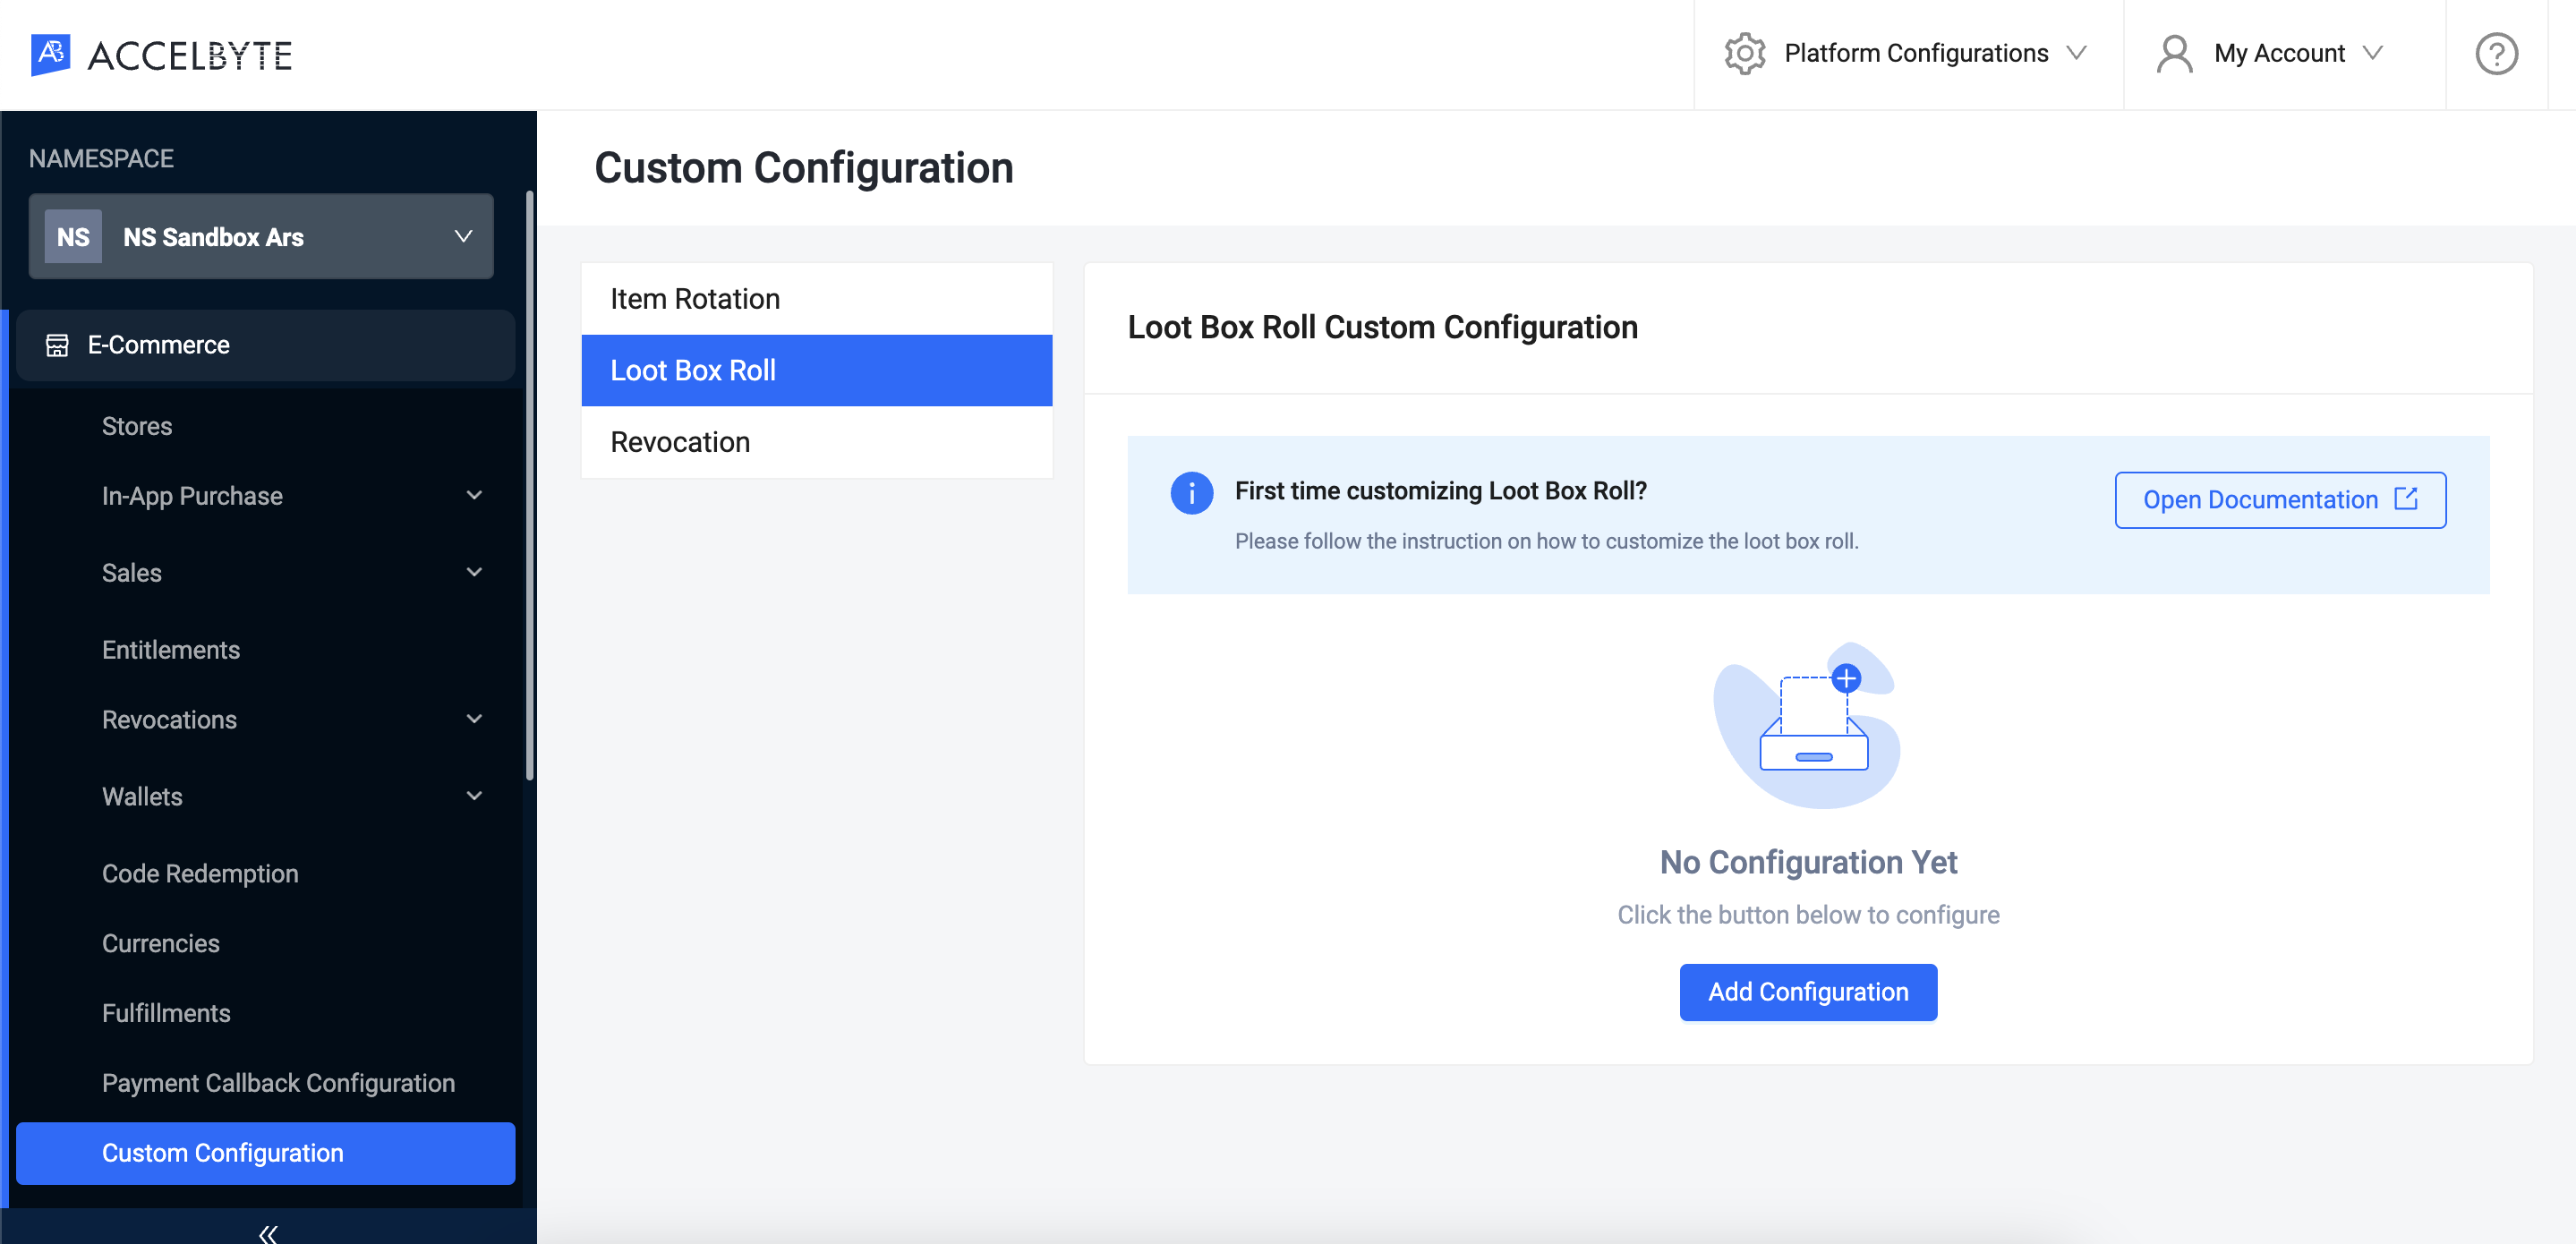The width and height of the screenshot is (2576, 1244).
Task: Click the E-Commerce section icon
Action: 55,344
